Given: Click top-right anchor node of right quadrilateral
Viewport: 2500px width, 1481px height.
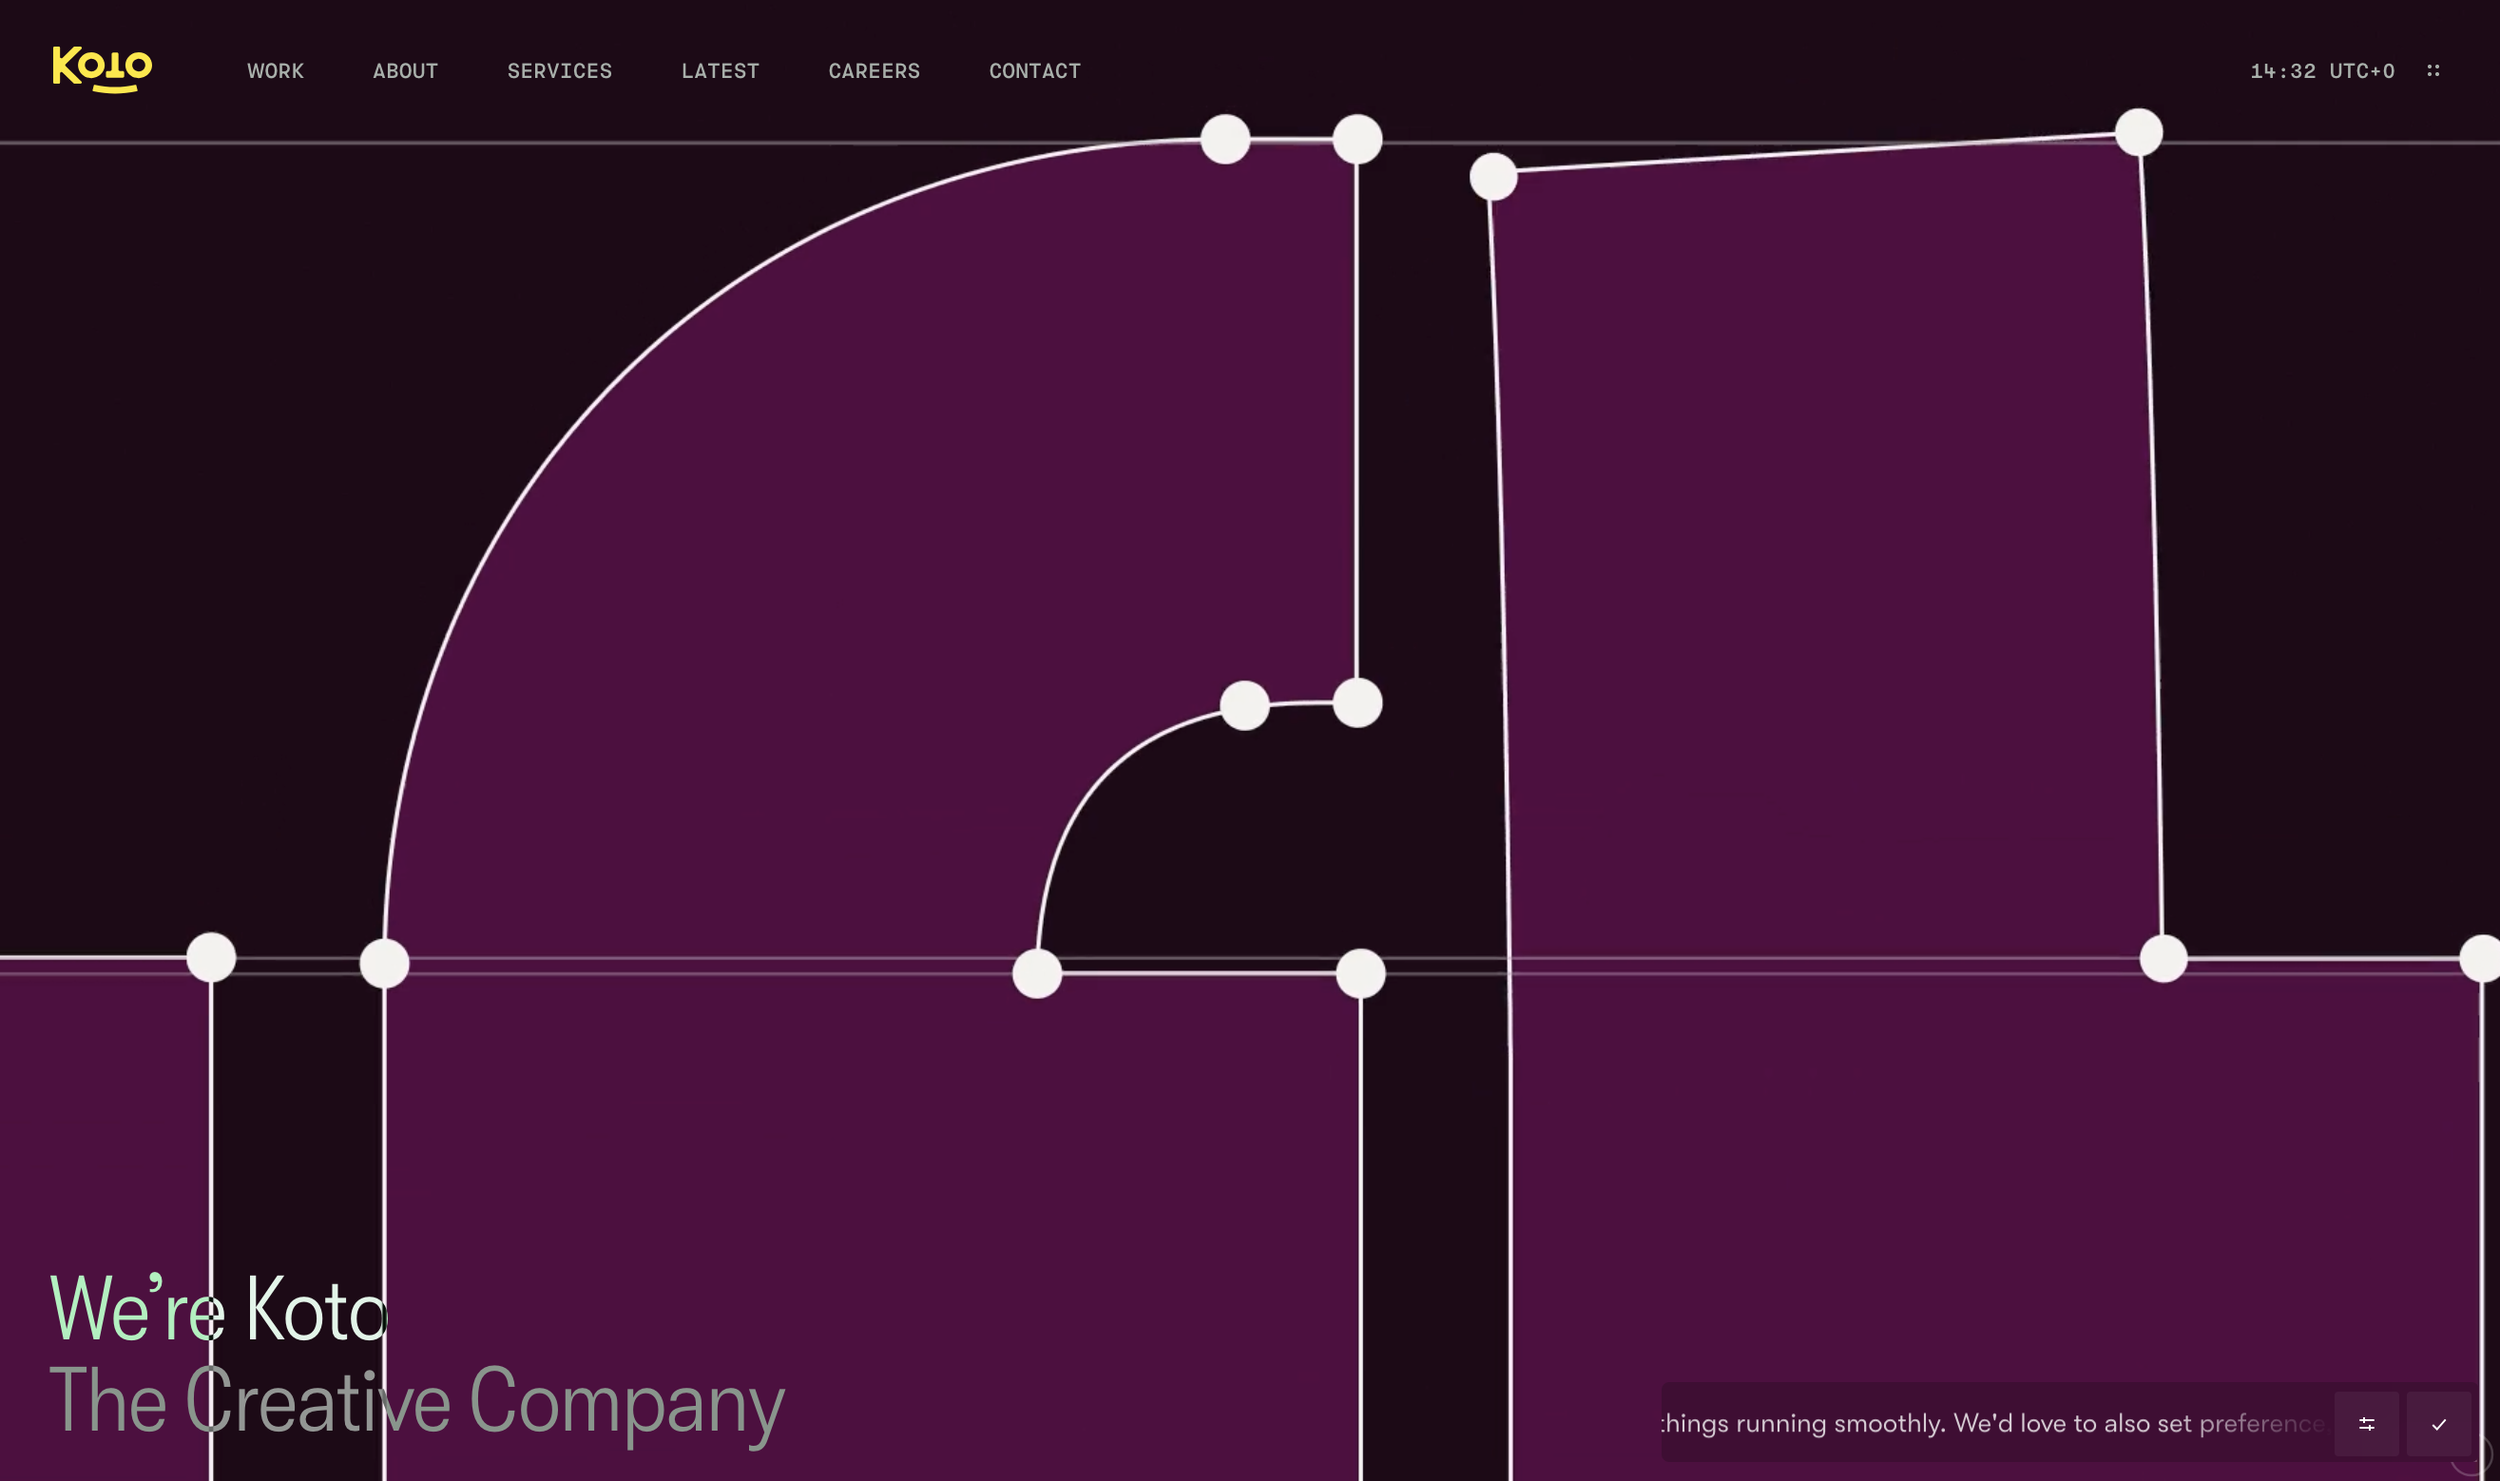Looking at the screenshot, I should pos(2139,132).
